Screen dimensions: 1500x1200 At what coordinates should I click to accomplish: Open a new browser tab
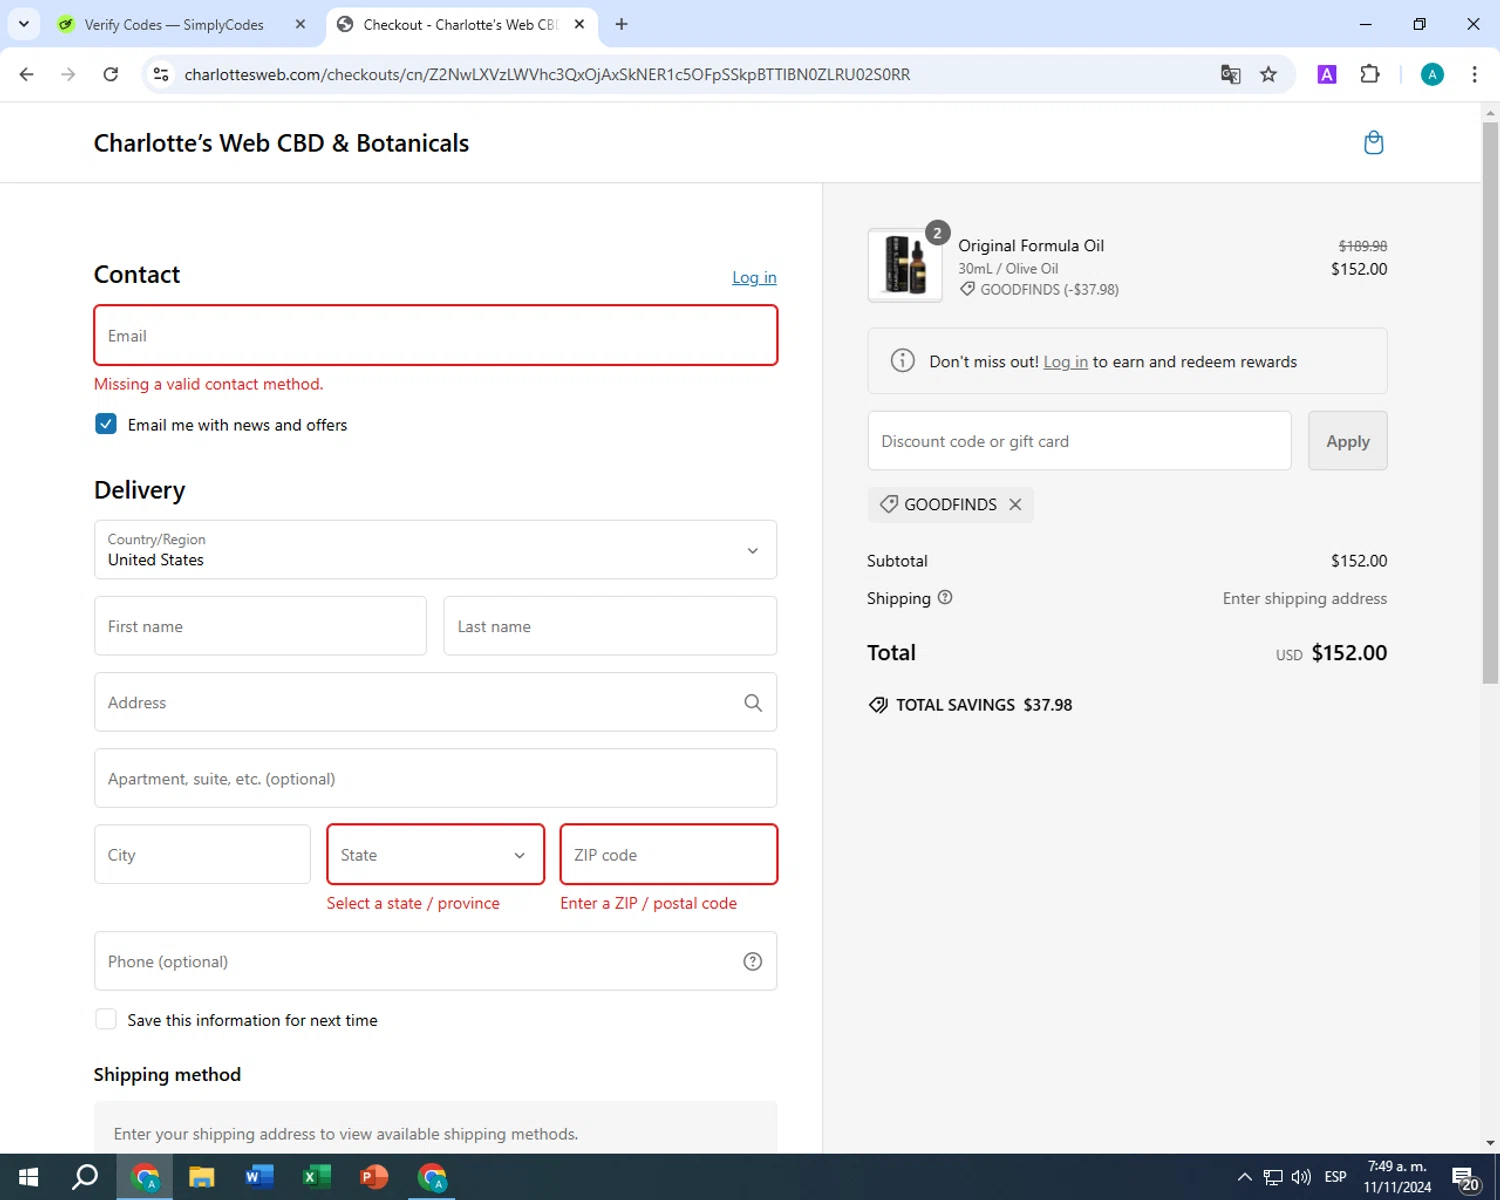point(622,24)
